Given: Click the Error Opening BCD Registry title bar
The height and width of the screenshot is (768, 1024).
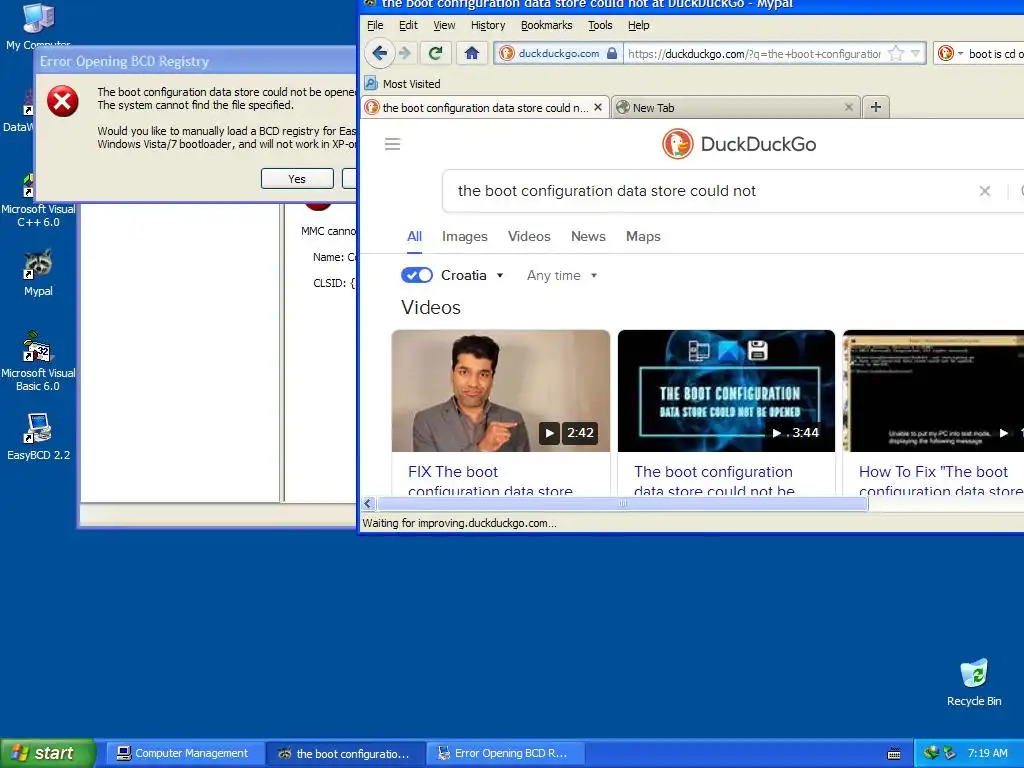Looking at the screenshot, I should [196, 61].
